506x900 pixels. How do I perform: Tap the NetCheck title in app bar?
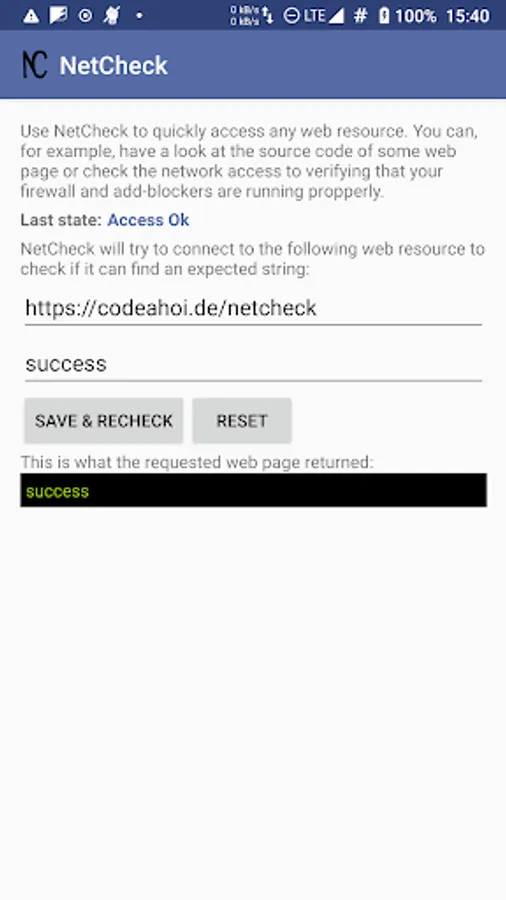(x=114, y=65)
